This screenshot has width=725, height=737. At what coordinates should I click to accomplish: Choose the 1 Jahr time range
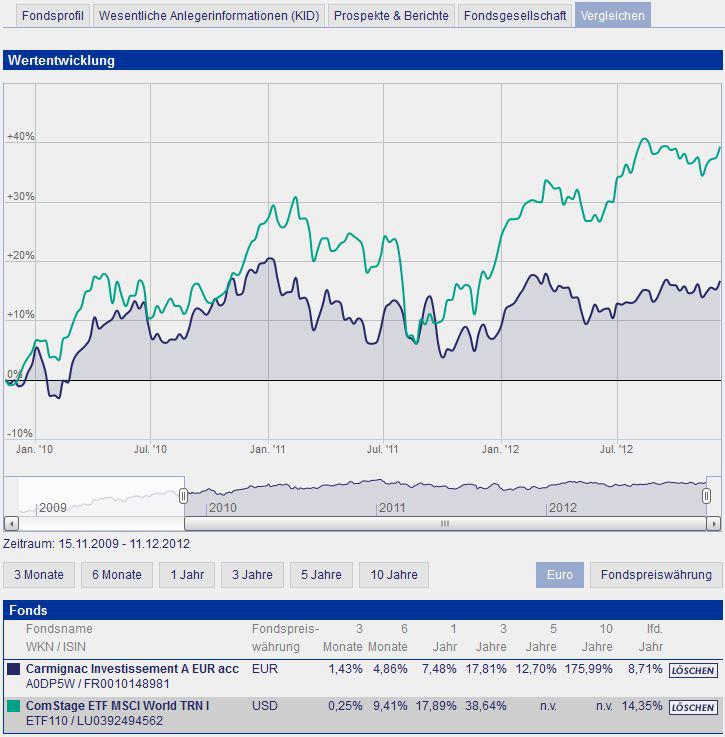coord(187,575)
